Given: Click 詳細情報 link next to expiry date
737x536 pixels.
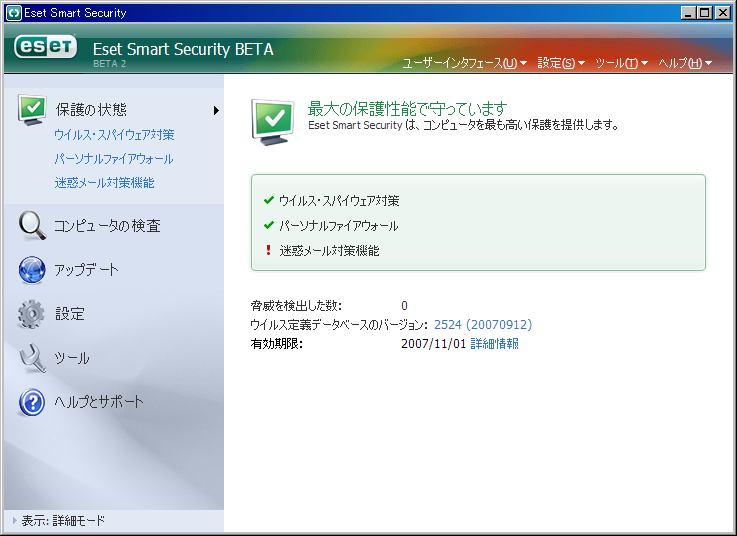Looking at the screenshot, I should tap(494, 344).
